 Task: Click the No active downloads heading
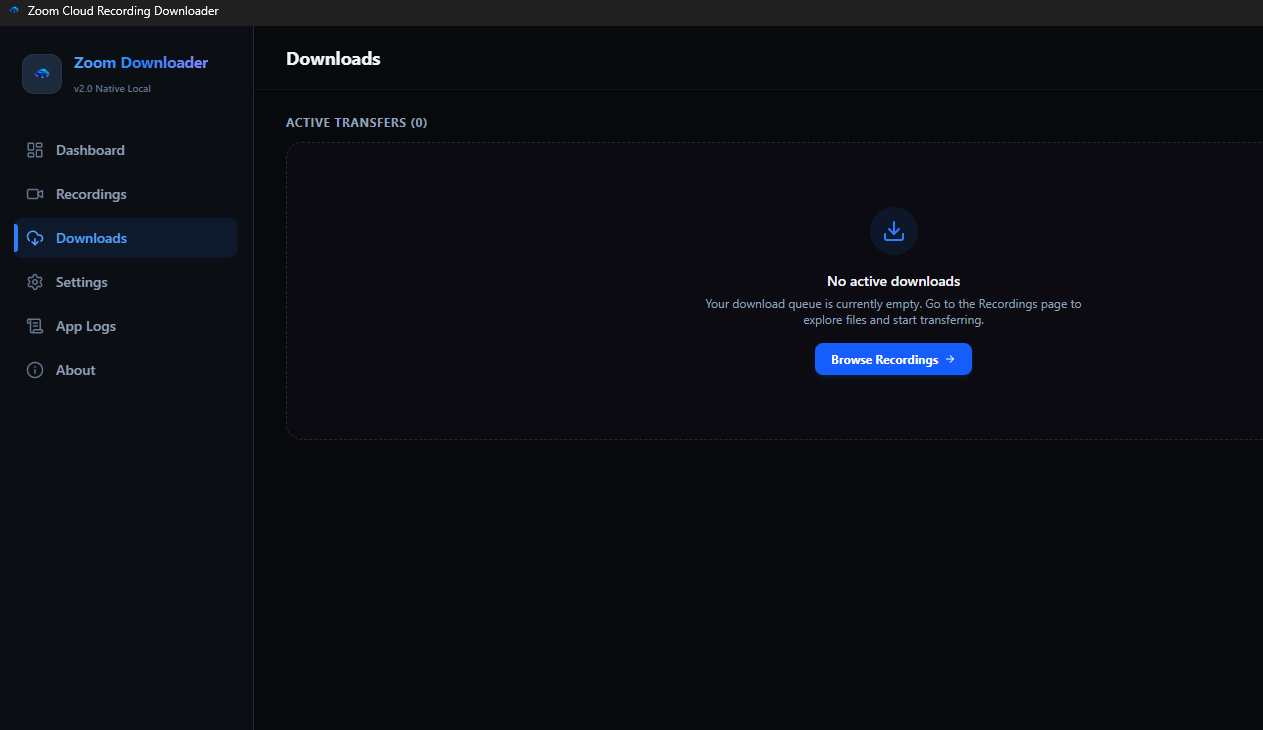click(893, 281)
